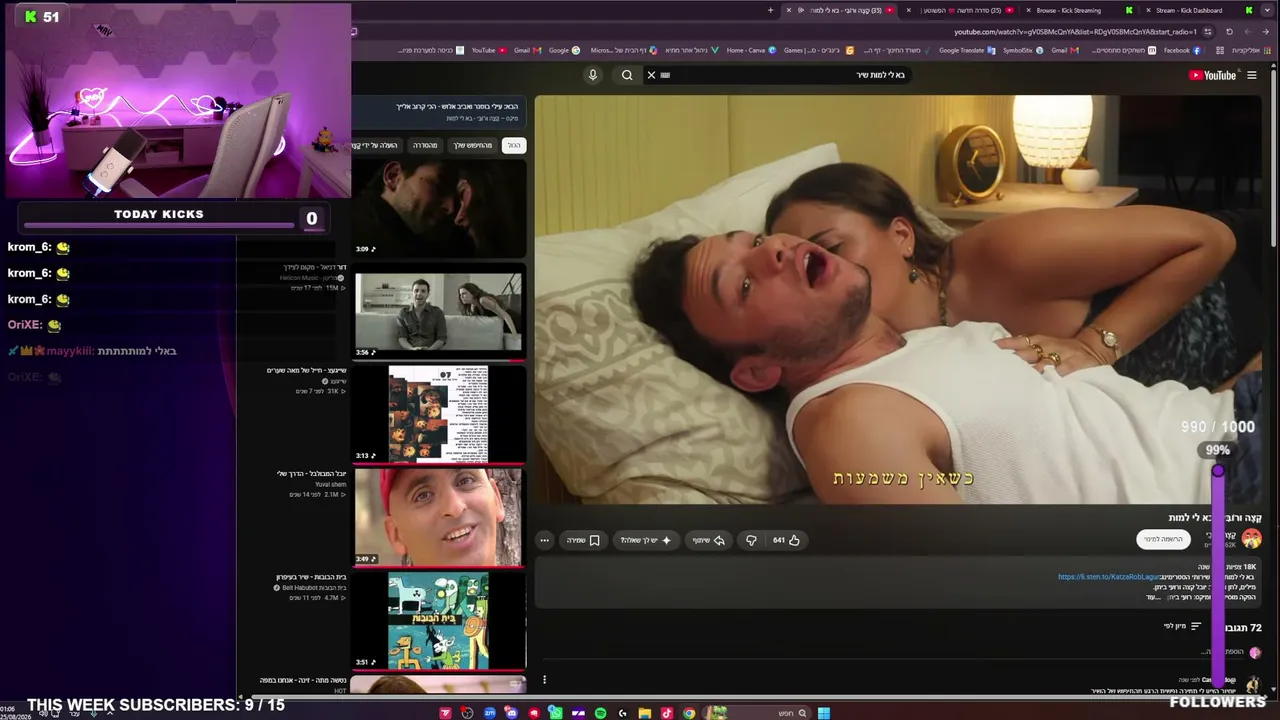Like the video with 641 likes
This screenshot has height=720, width=1280.
(787, 540)
